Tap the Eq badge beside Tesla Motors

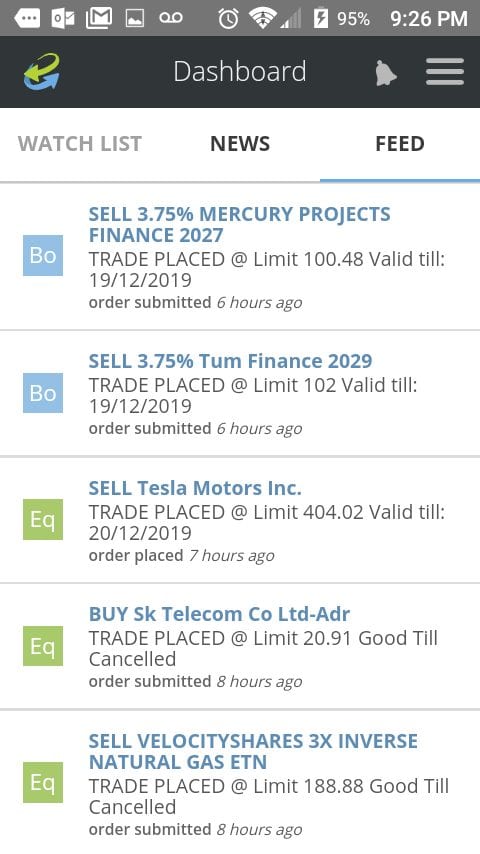43,520
